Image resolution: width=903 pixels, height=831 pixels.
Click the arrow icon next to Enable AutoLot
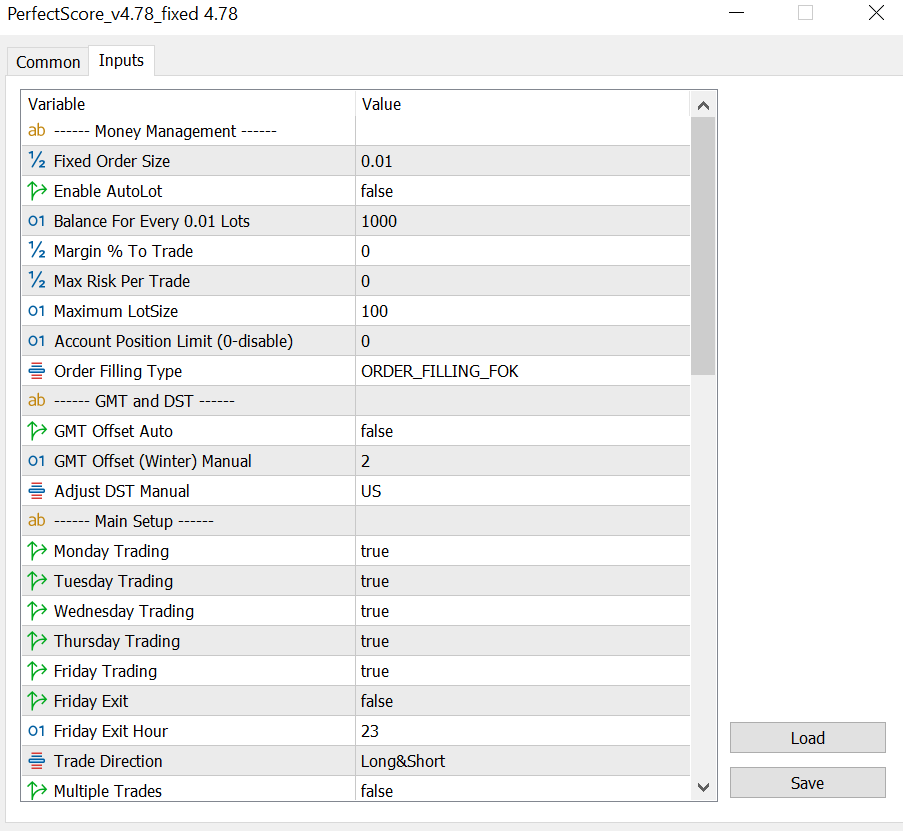coord(37,191)
